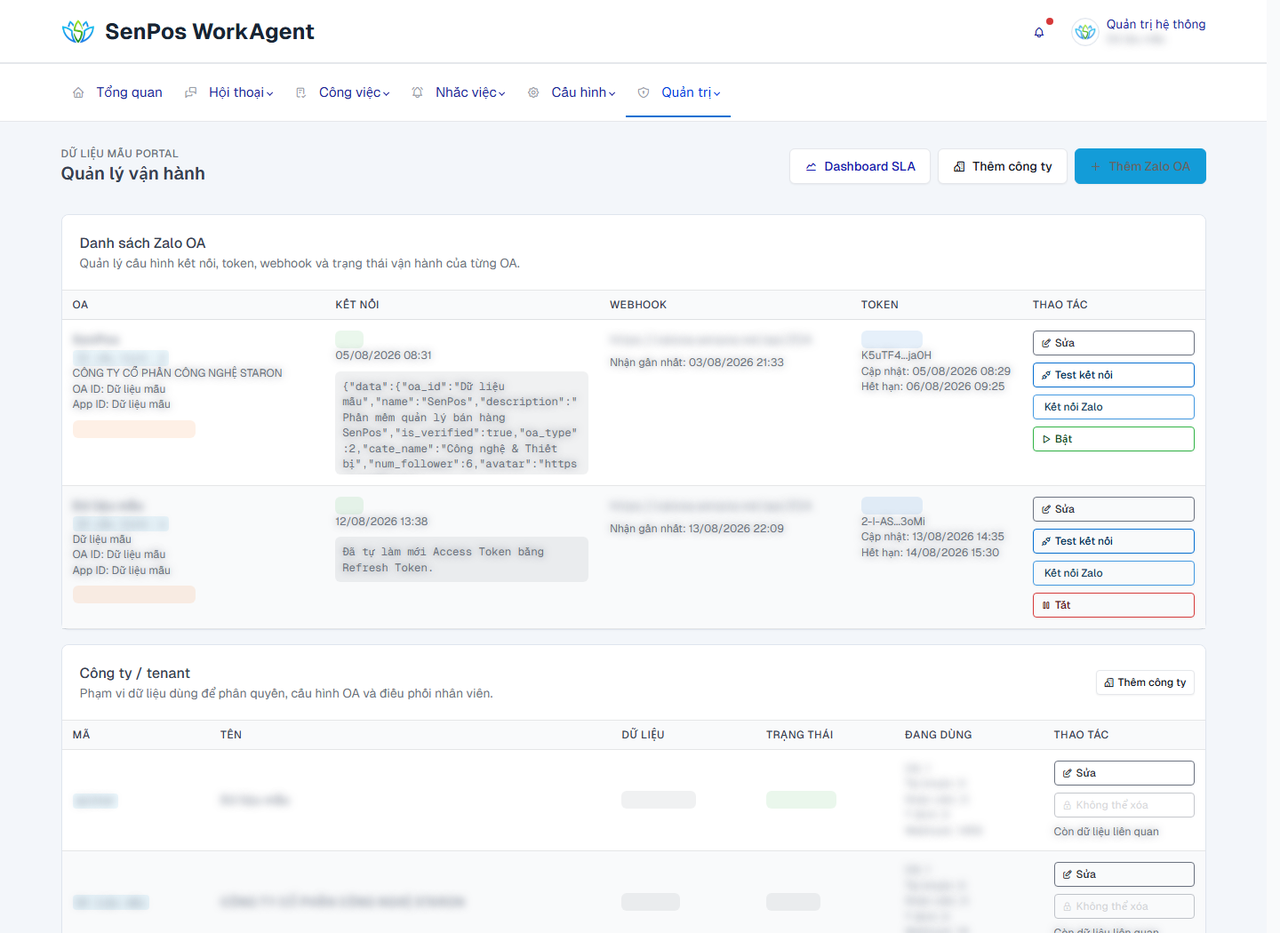This screenshot has height=933, width=1280.
Task: Click Nhận gần nhất: 13/08/2026 22:09
Action: tap(697, 528)
